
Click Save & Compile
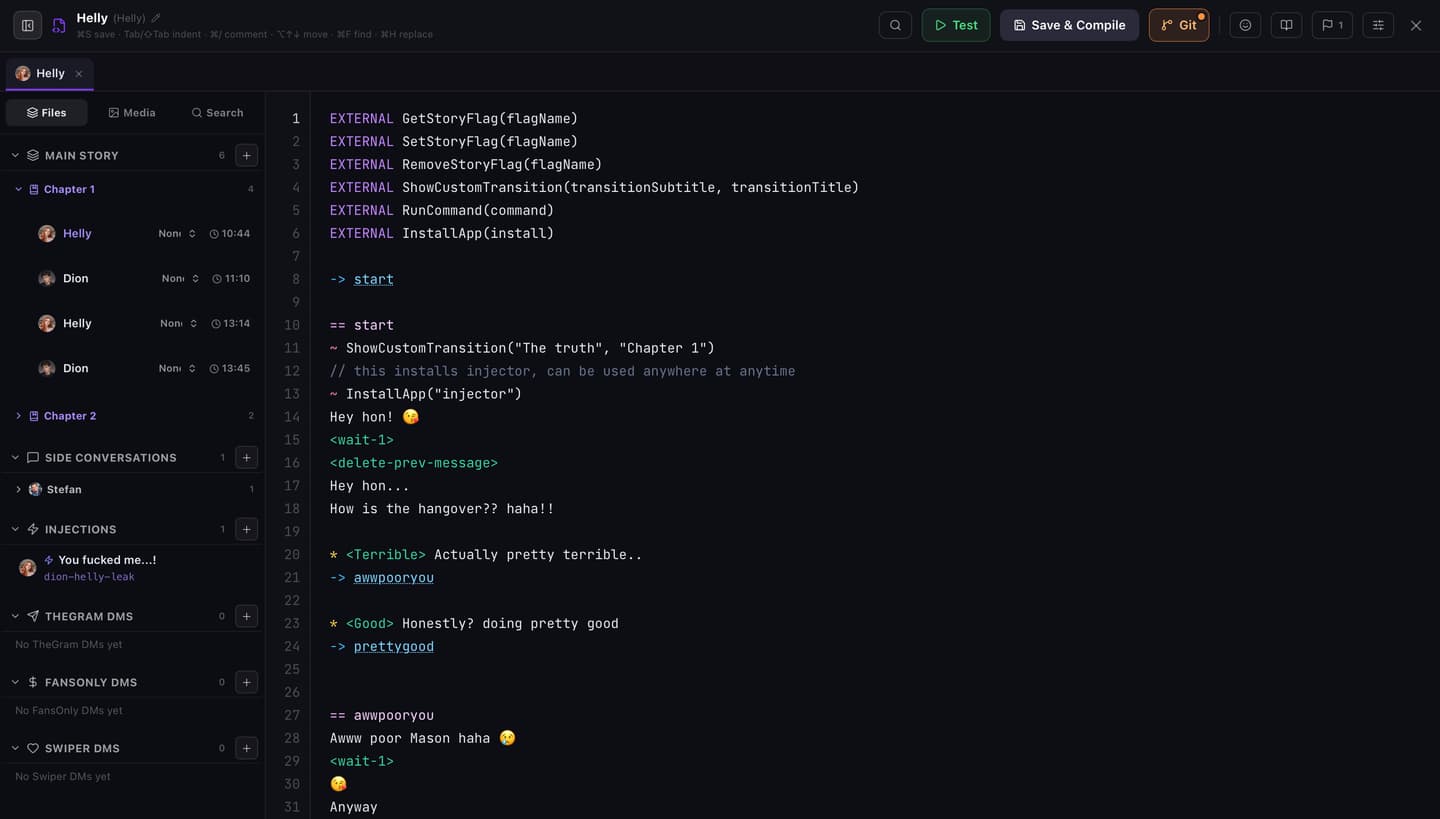click(1069, 25)
